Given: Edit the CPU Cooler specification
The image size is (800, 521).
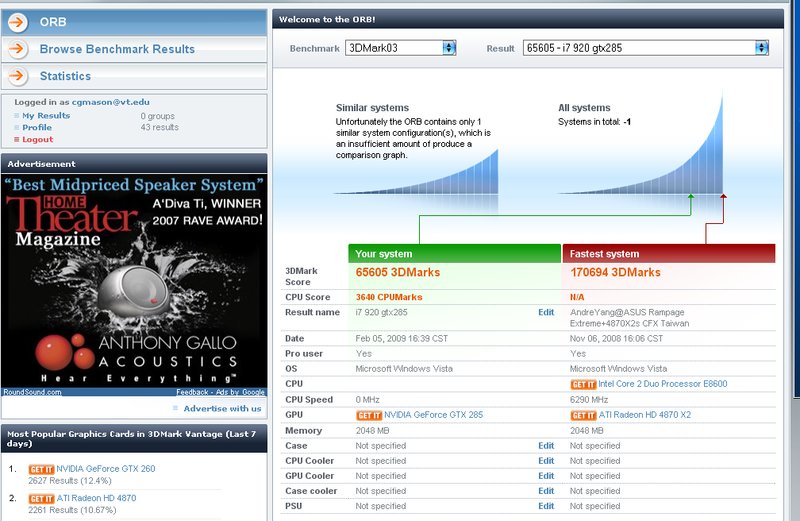Looking at the screenshot, I should click(x=546, y=461).
